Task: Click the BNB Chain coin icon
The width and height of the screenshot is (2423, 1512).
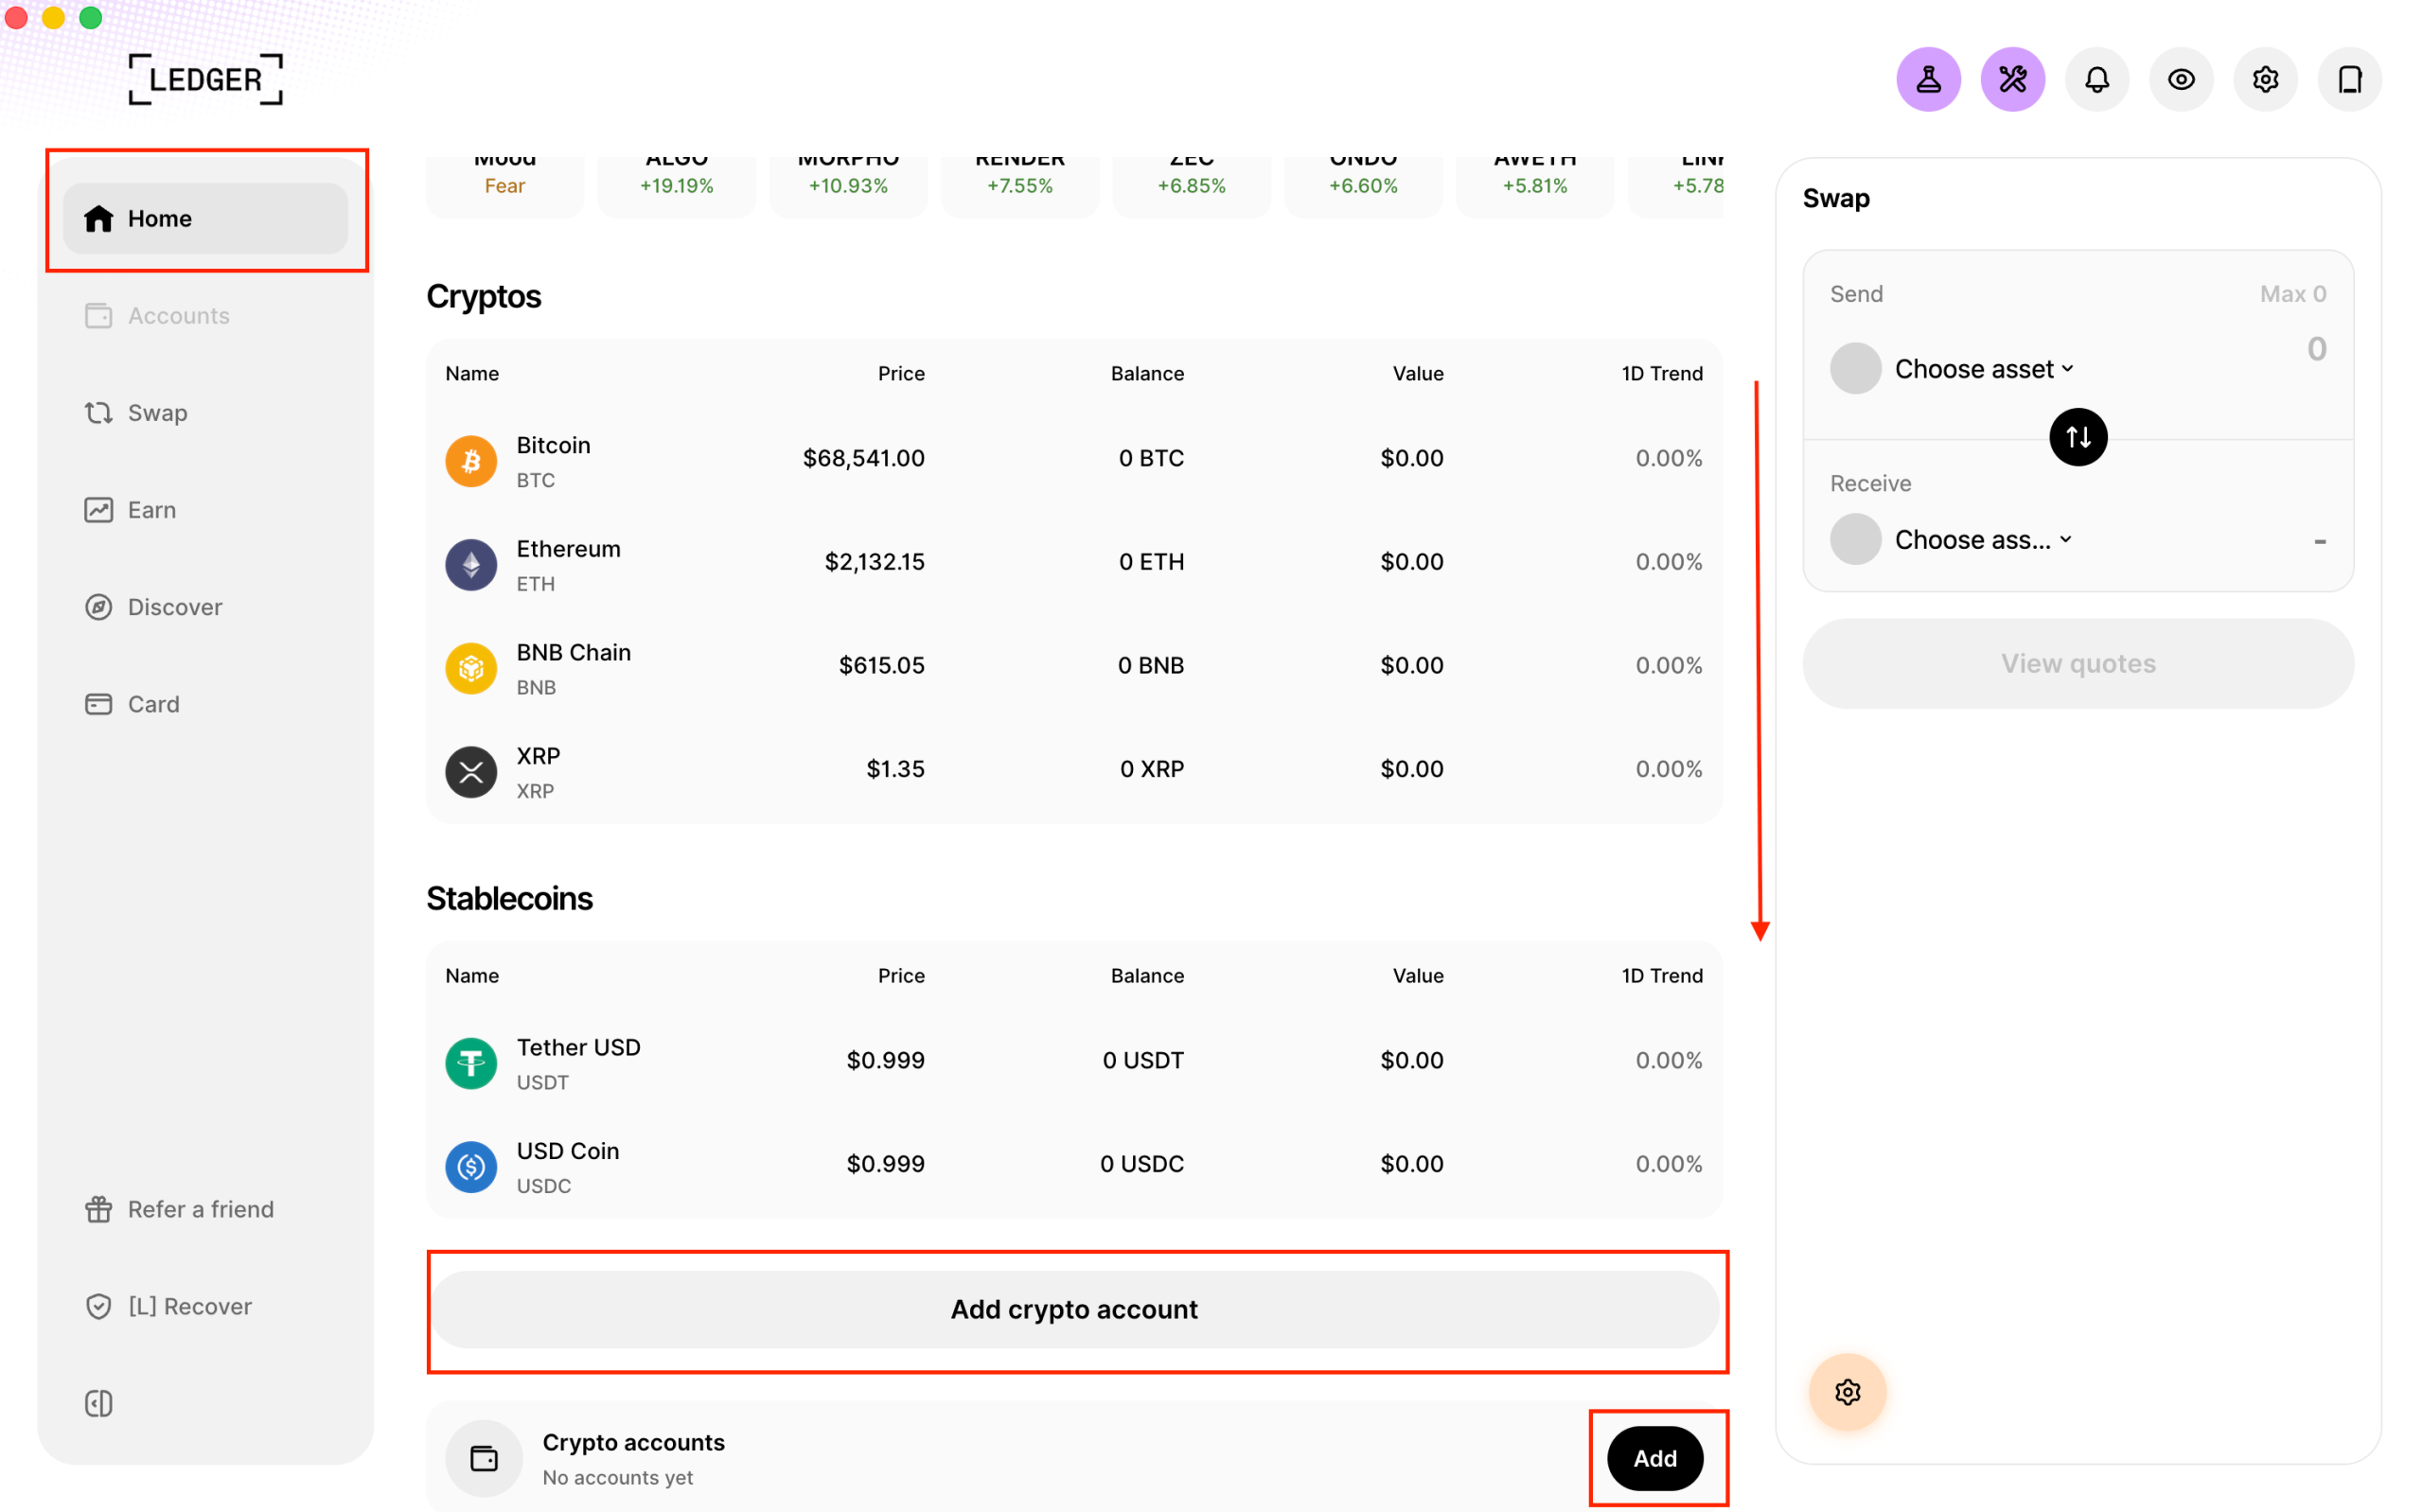Action: (x=471, y=668)
